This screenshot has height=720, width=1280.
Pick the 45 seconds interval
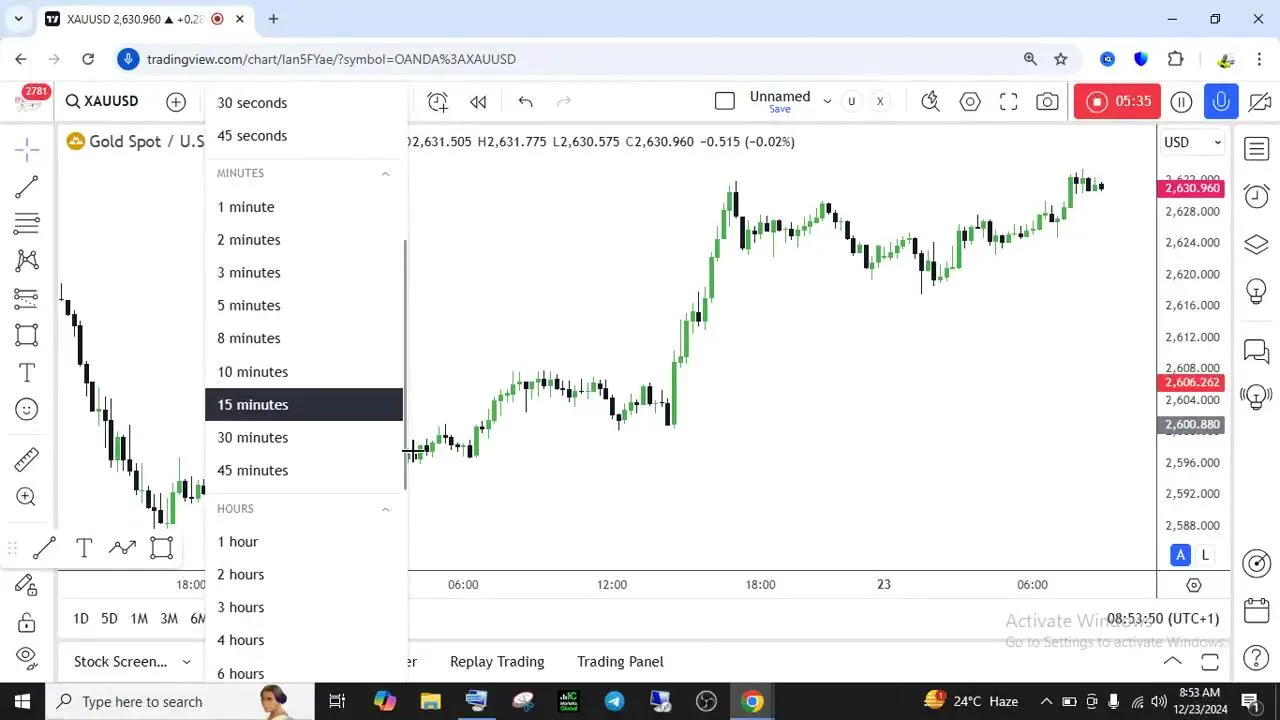tap(304, 136)
